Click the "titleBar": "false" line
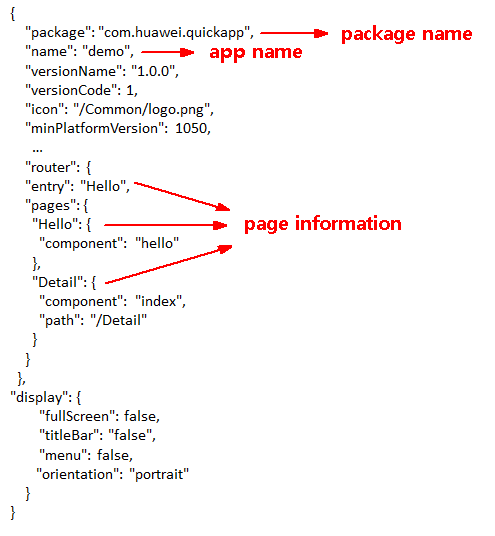 coord(97,436)
